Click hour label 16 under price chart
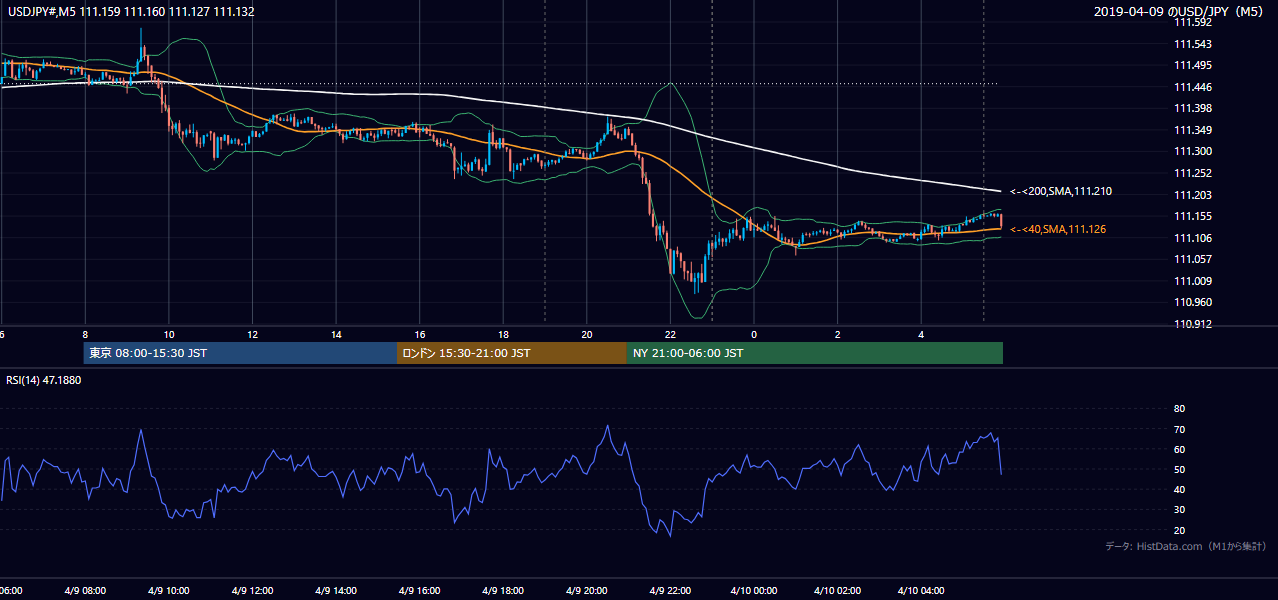Image resolution: width=1278 pixels, height=600 pixels. pyautogui.click(x=420, y=334)
